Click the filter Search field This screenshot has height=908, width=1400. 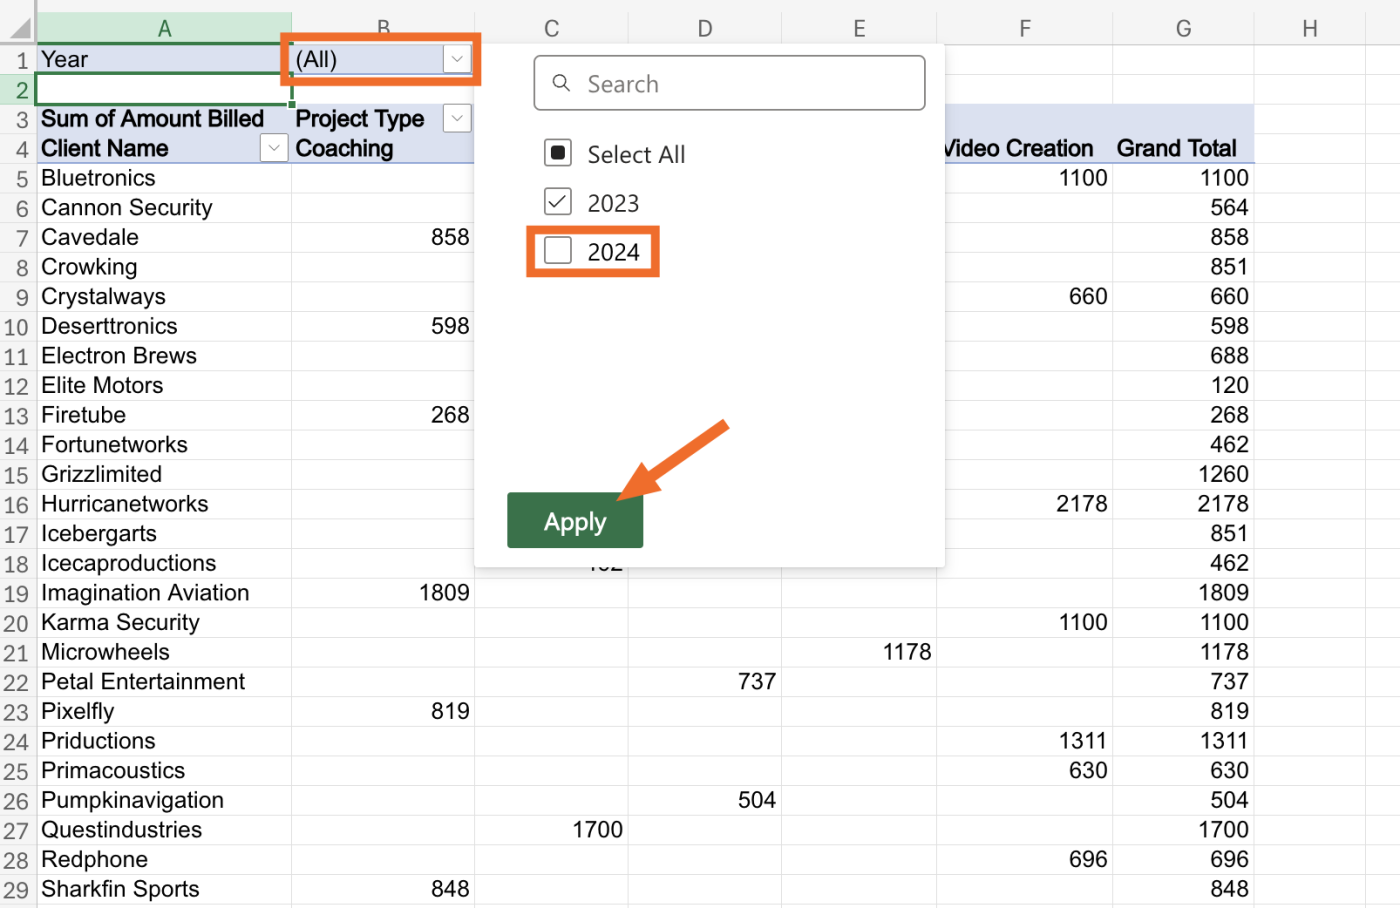tap(729, 83)
